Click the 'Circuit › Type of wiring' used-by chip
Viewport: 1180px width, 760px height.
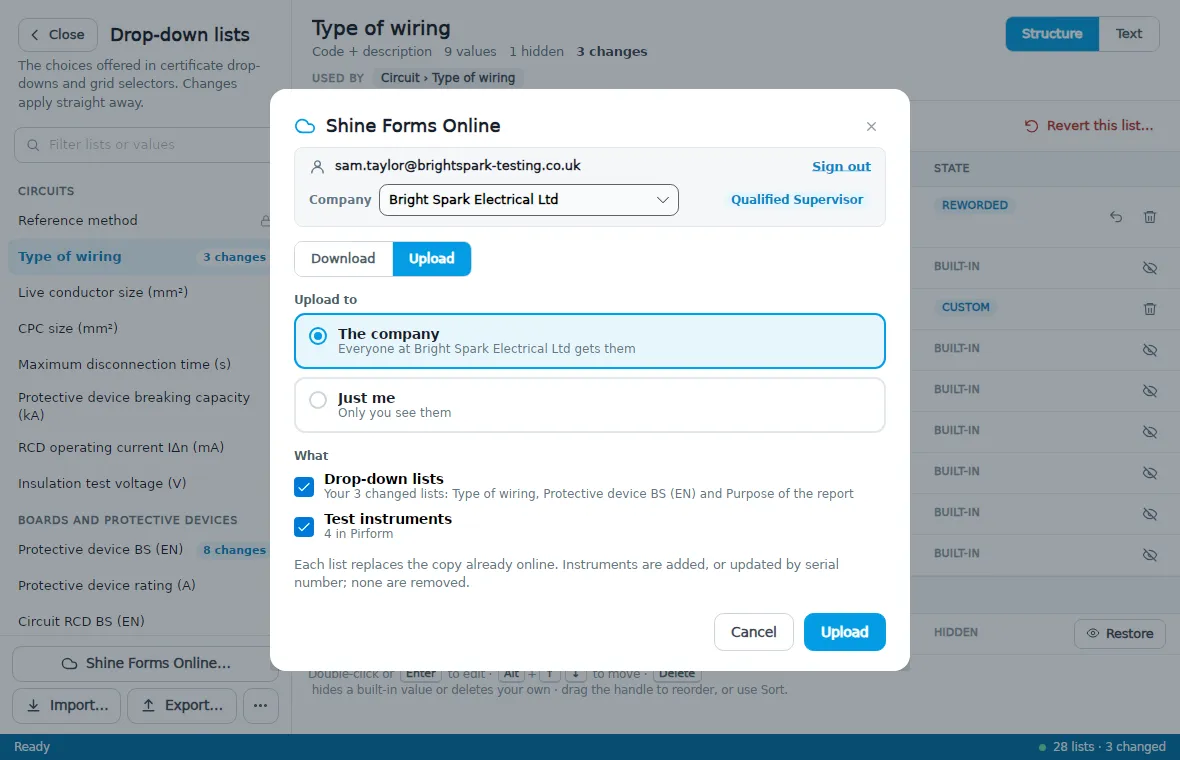448,78
